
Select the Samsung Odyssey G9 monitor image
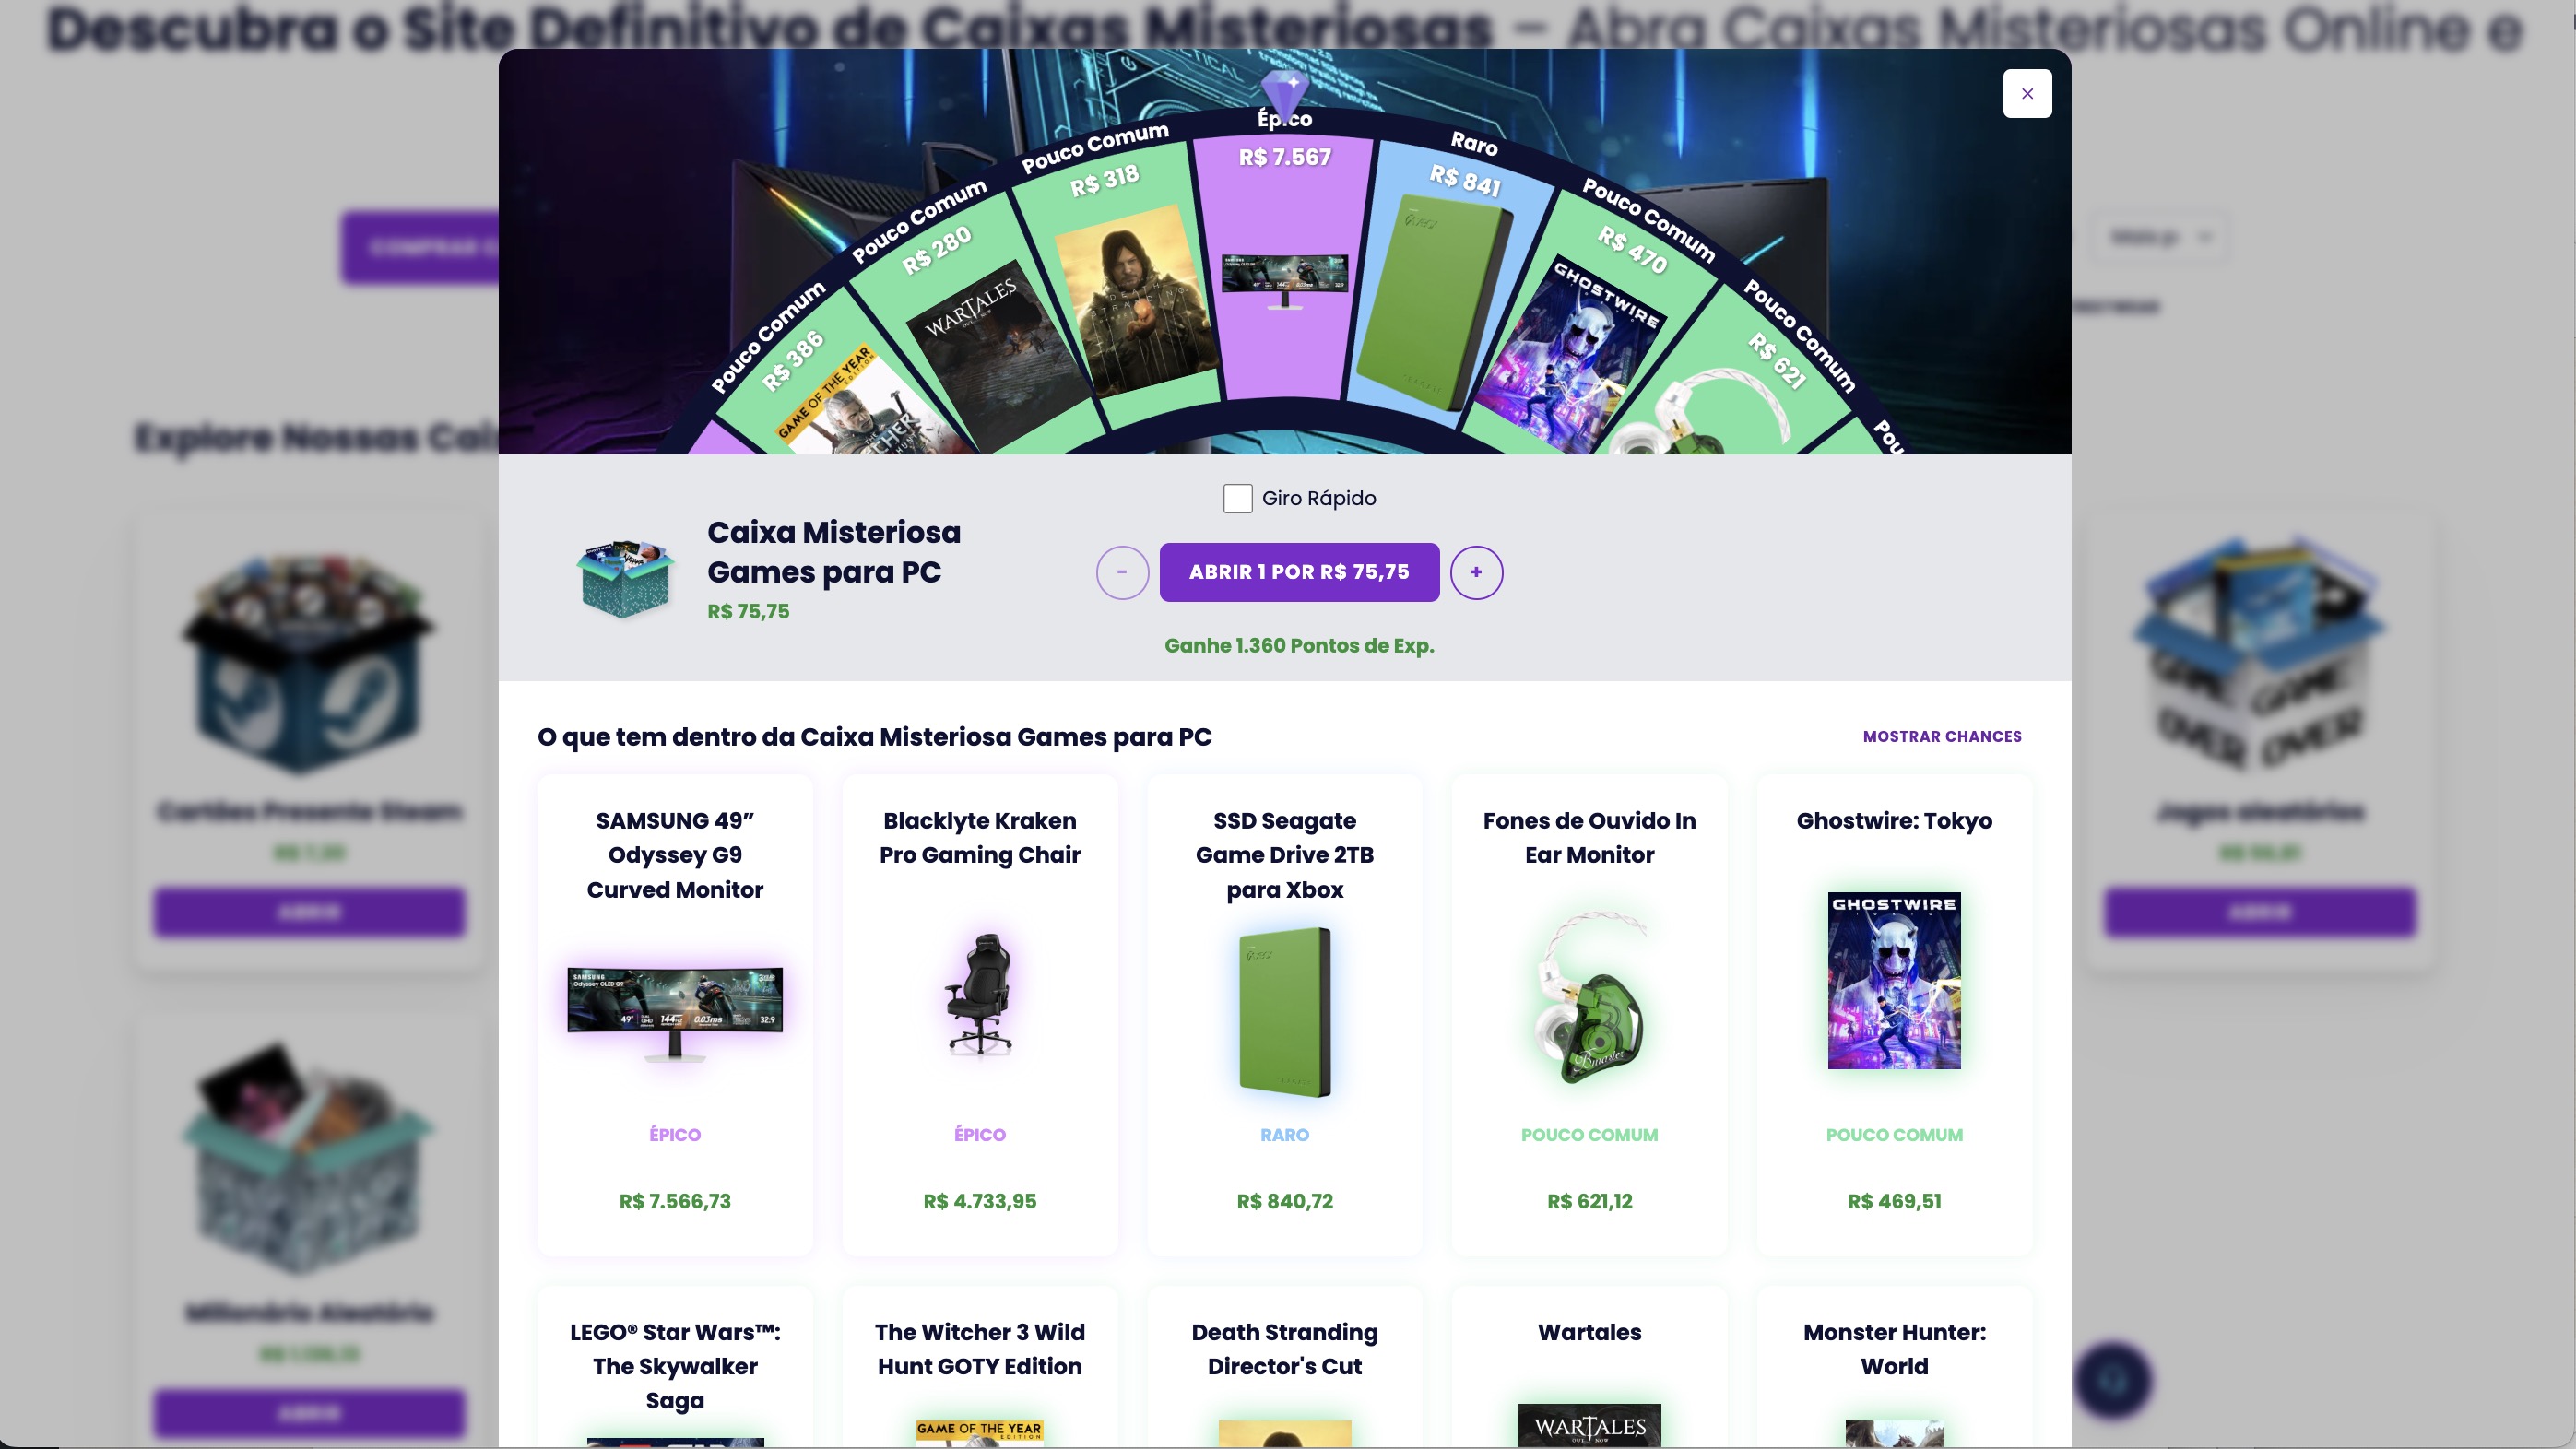coord(675,1013)
